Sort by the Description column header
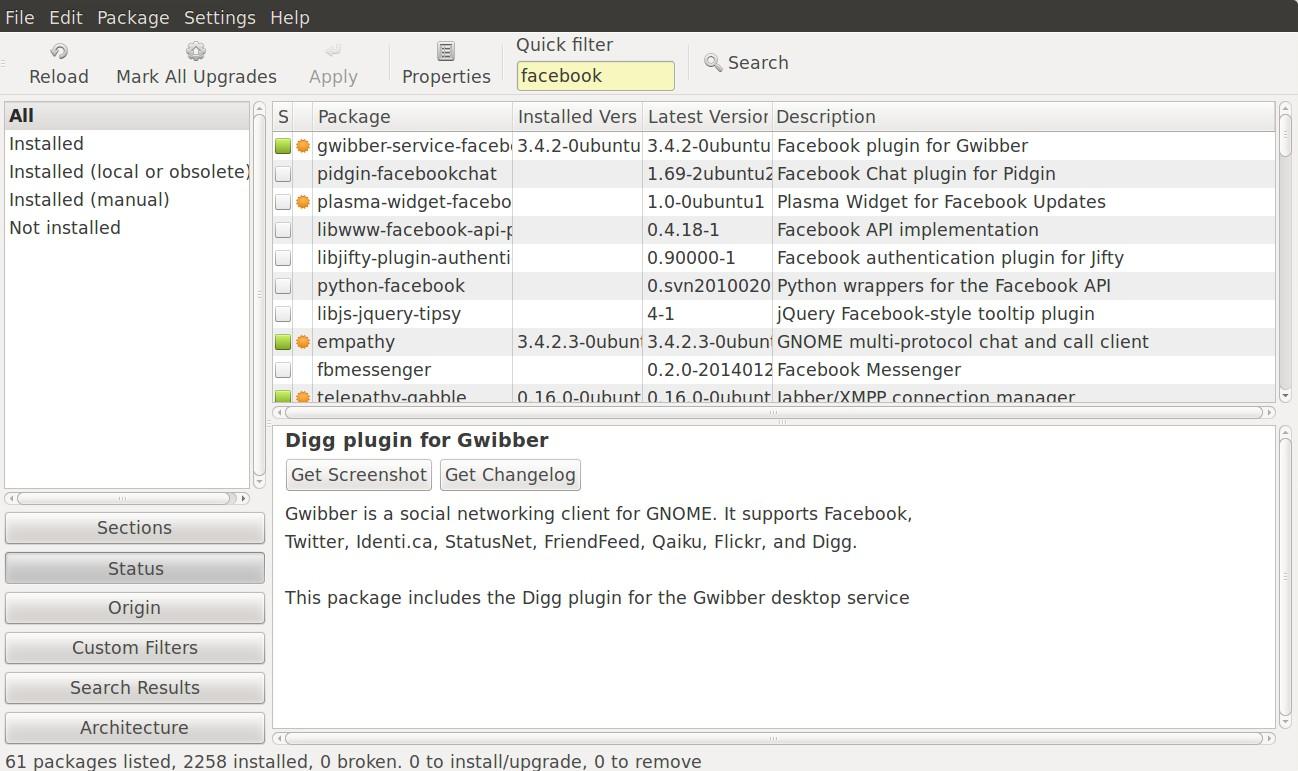This screenshot has width=1298, height=771. click(x=1023, y=117)
